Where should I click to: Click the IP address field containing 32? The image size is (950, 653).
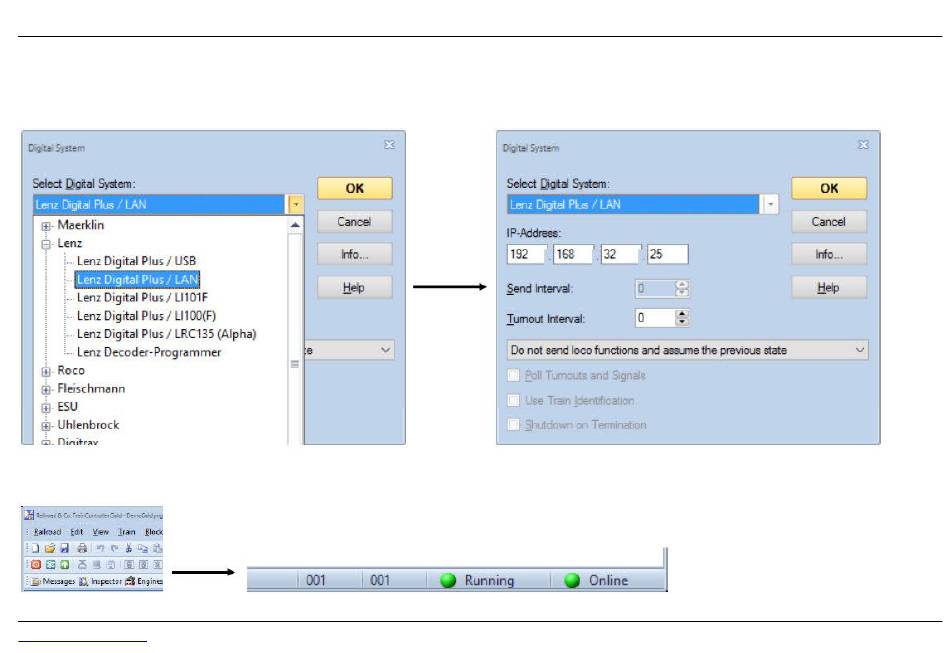point(619,254)
